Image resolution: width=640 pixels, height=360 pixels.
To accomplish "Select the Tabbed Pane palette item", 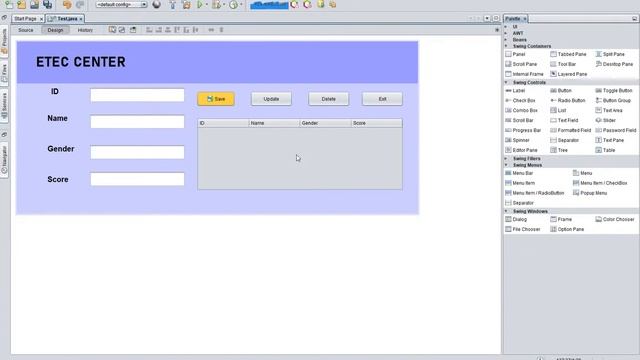I will (568, 54).
